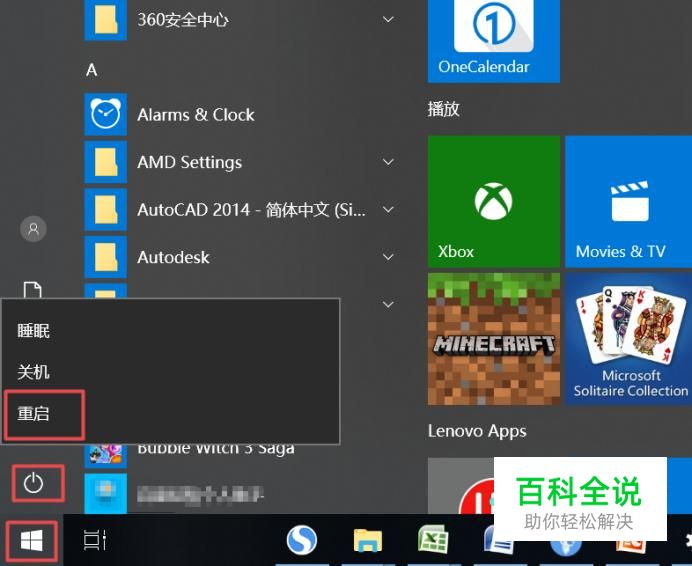
Task: Expand the chevron below Autodesk's
Action: [x=388, y=304]
